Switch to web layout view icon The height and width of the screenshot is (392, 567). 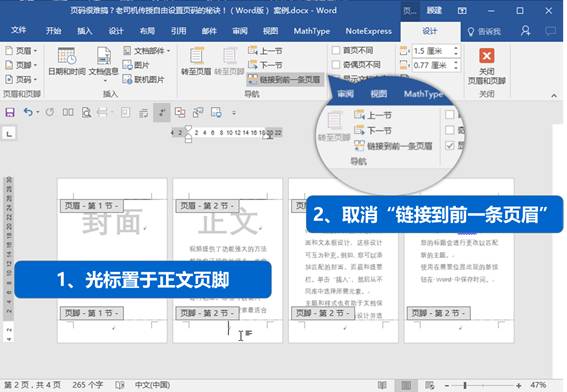(x=430, y=385)
